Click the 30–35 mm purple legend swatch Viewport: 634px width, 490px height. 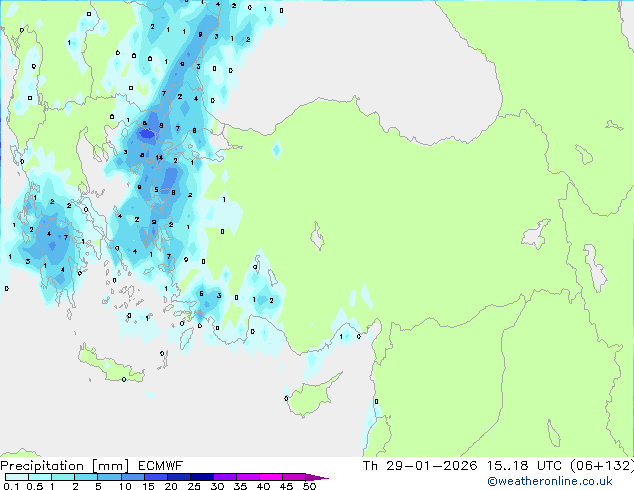point(225,477)
